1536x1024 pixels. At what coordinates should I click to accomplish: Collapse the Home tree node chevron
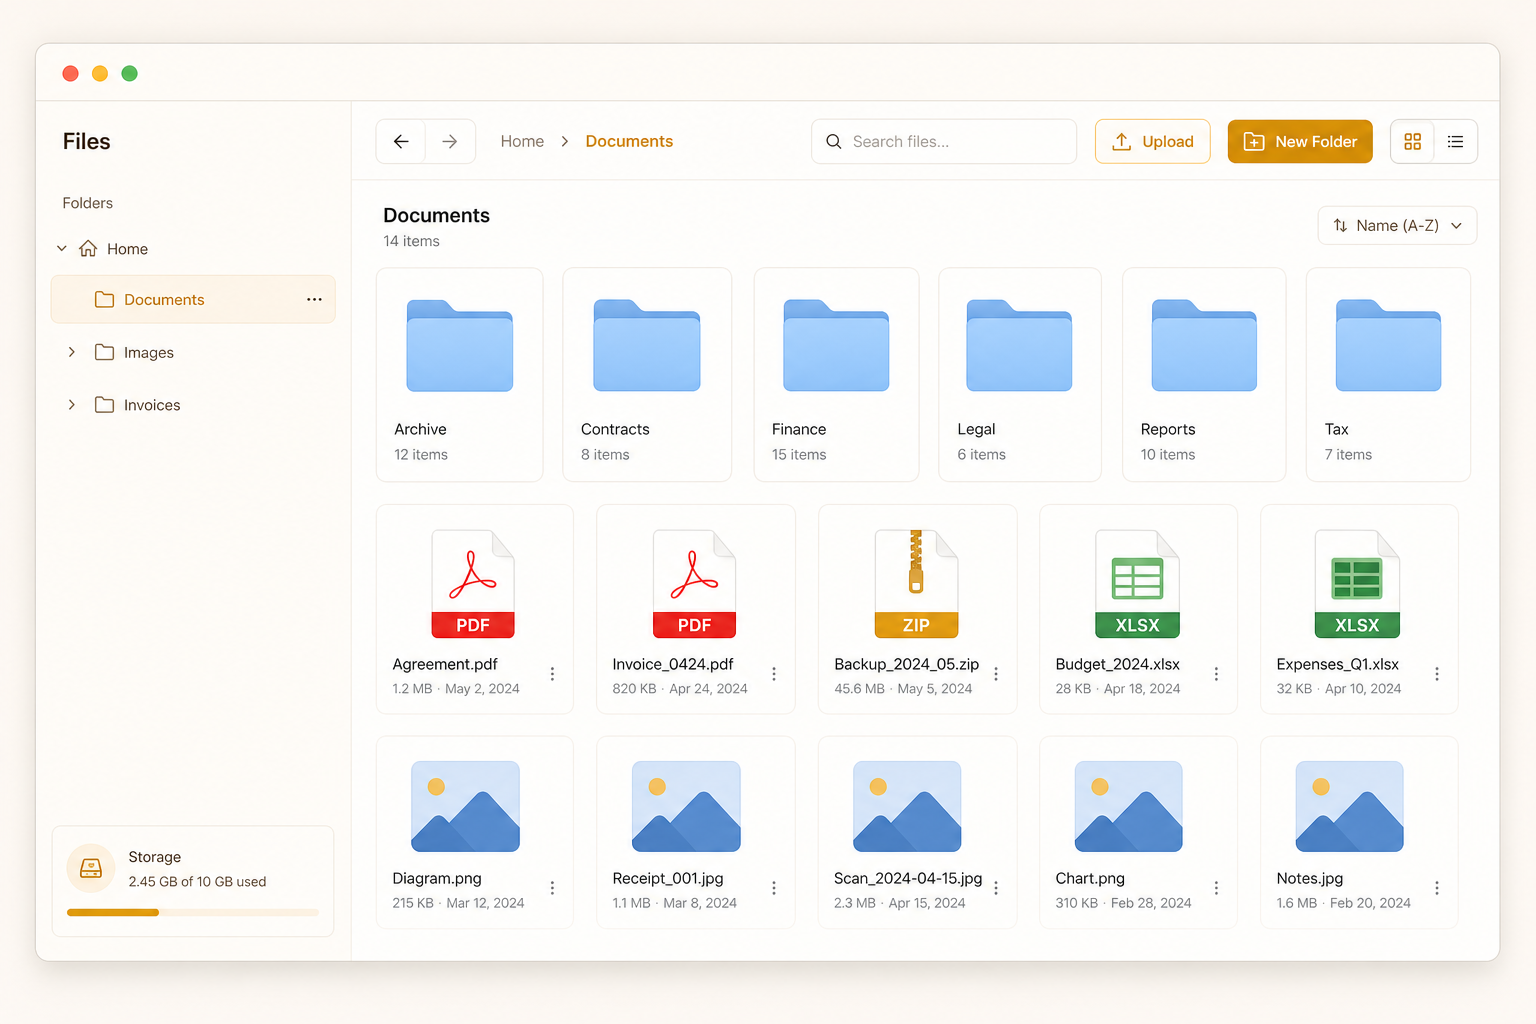point(62,248)
